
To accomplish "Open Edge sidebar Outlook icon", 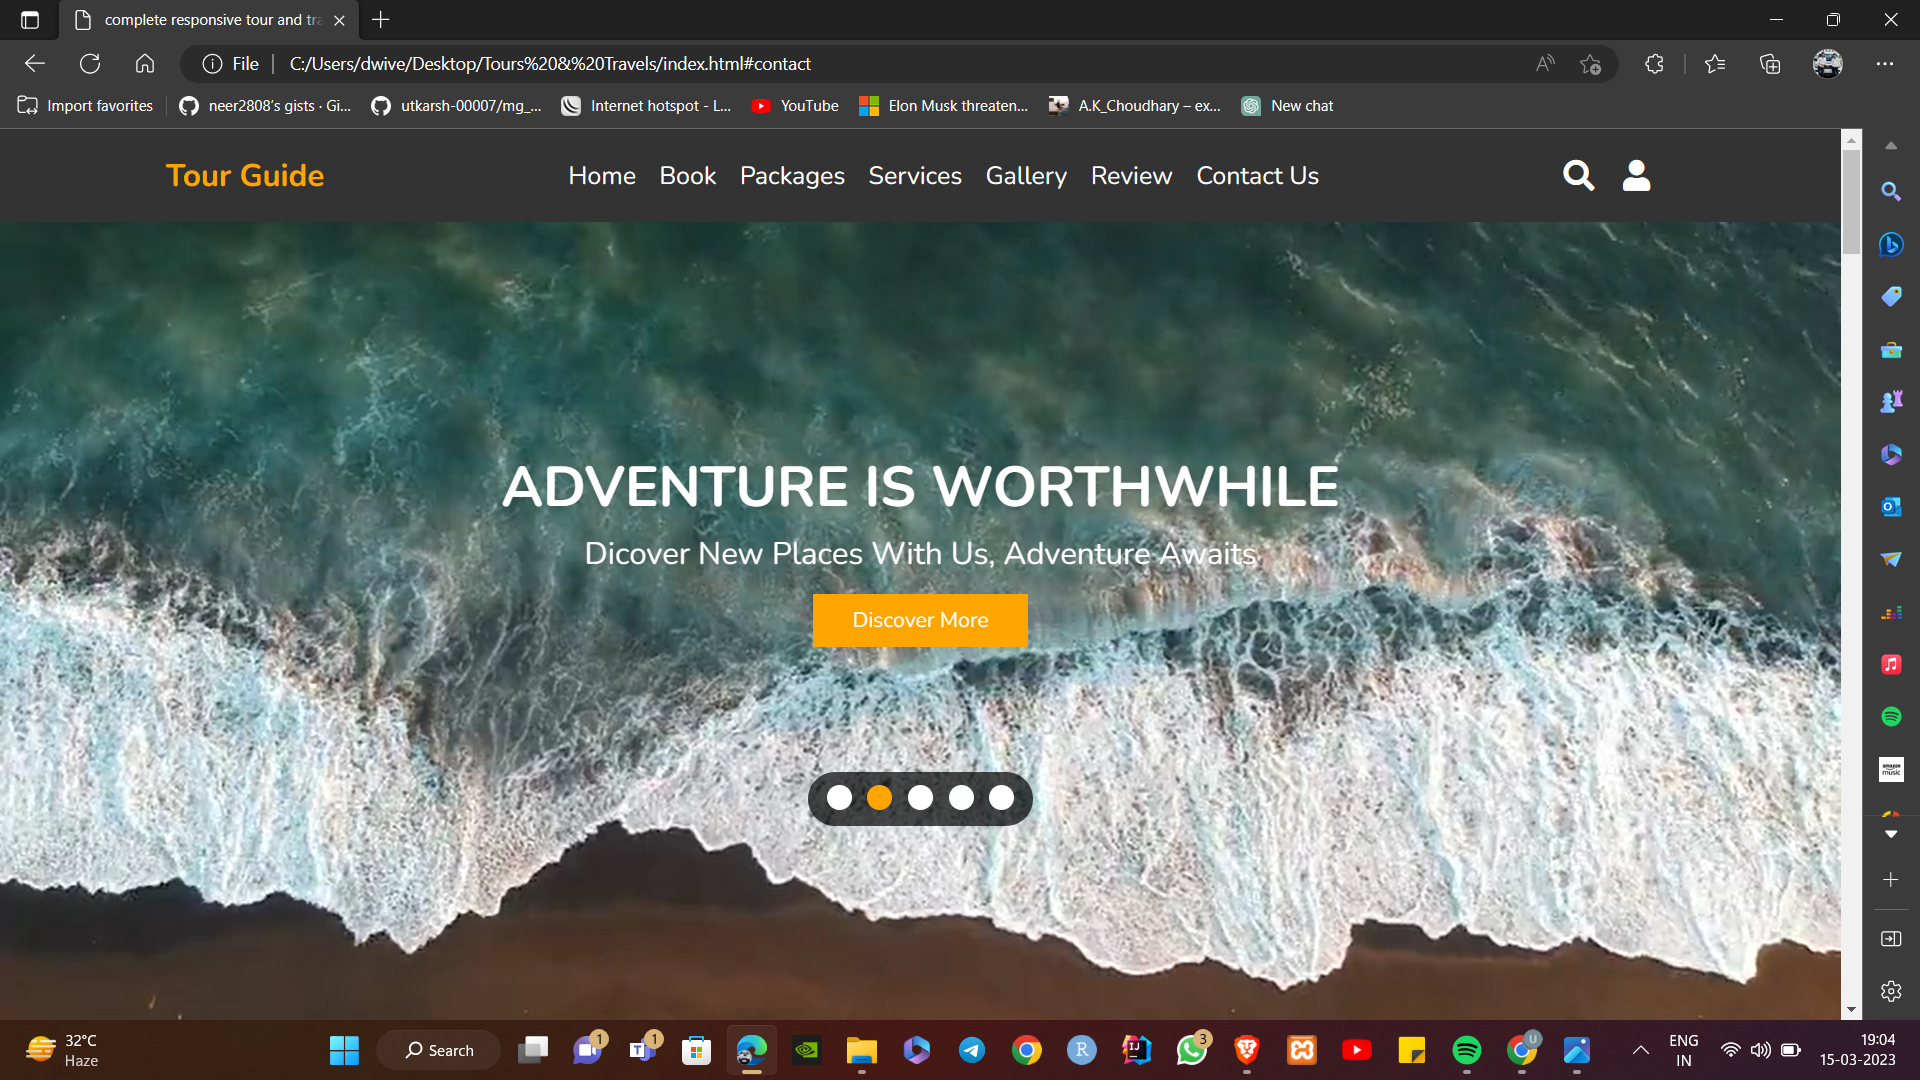I will (1890, 507).
